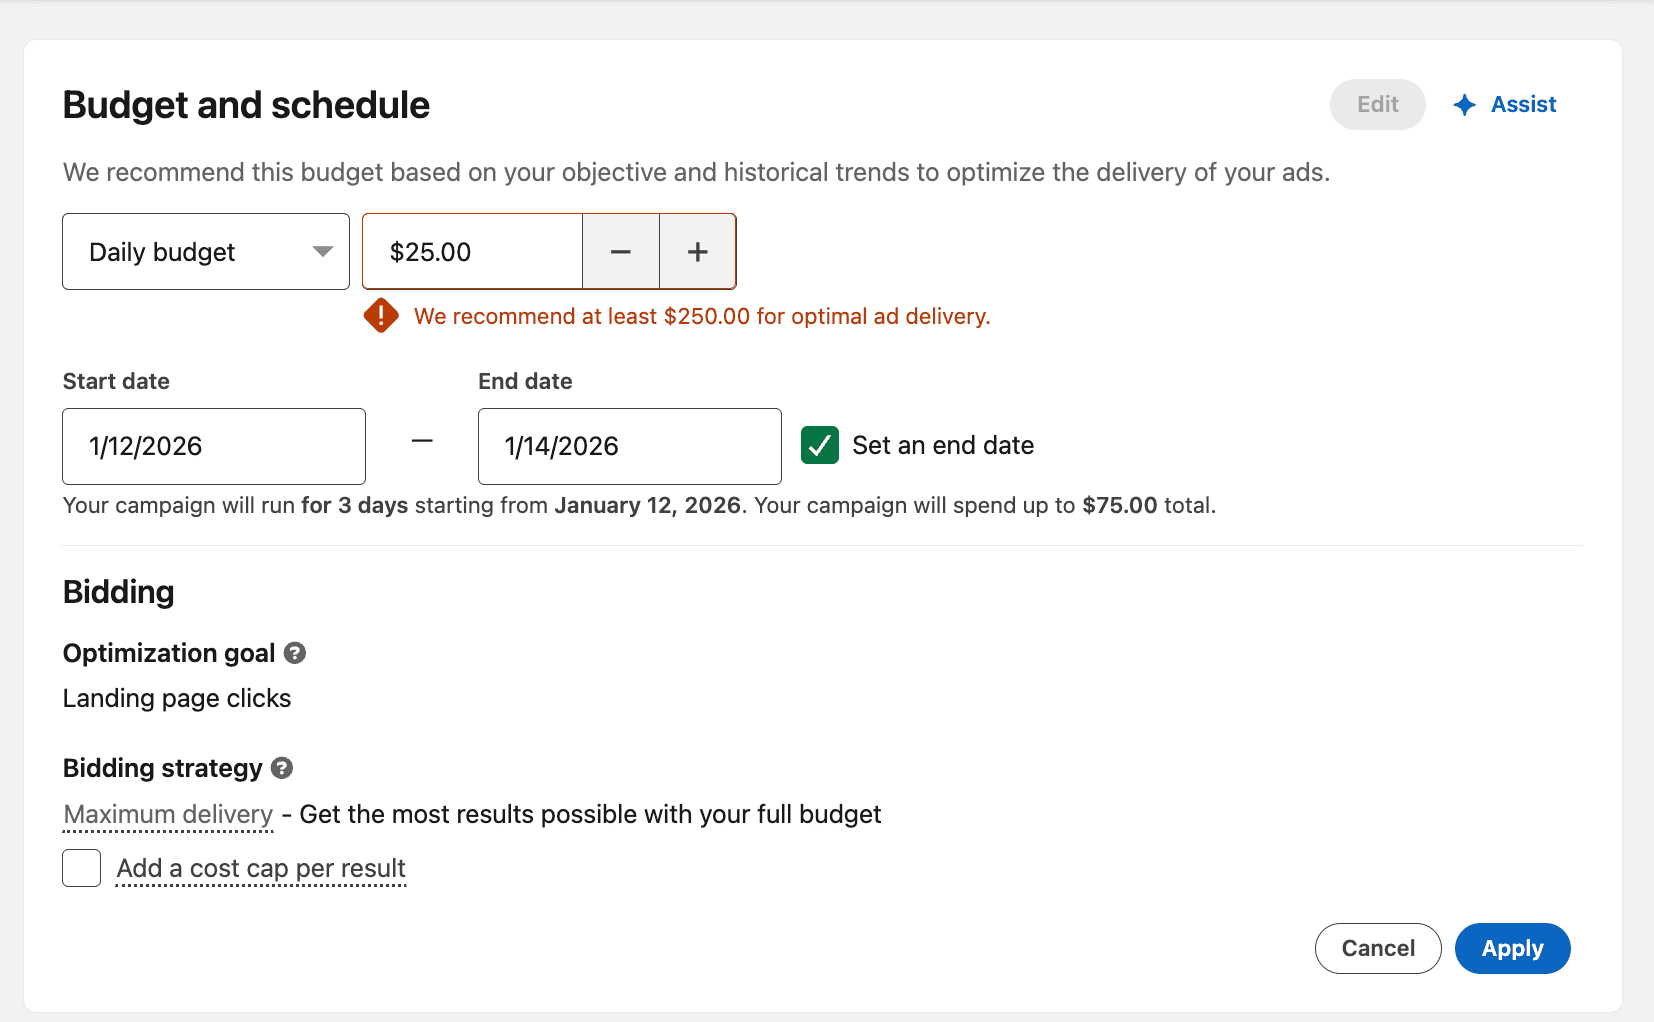Viewport: 1654px width, 1022px height.
Task: Click the warning icon beside the budget recommendation
Action: click(381, 315)
